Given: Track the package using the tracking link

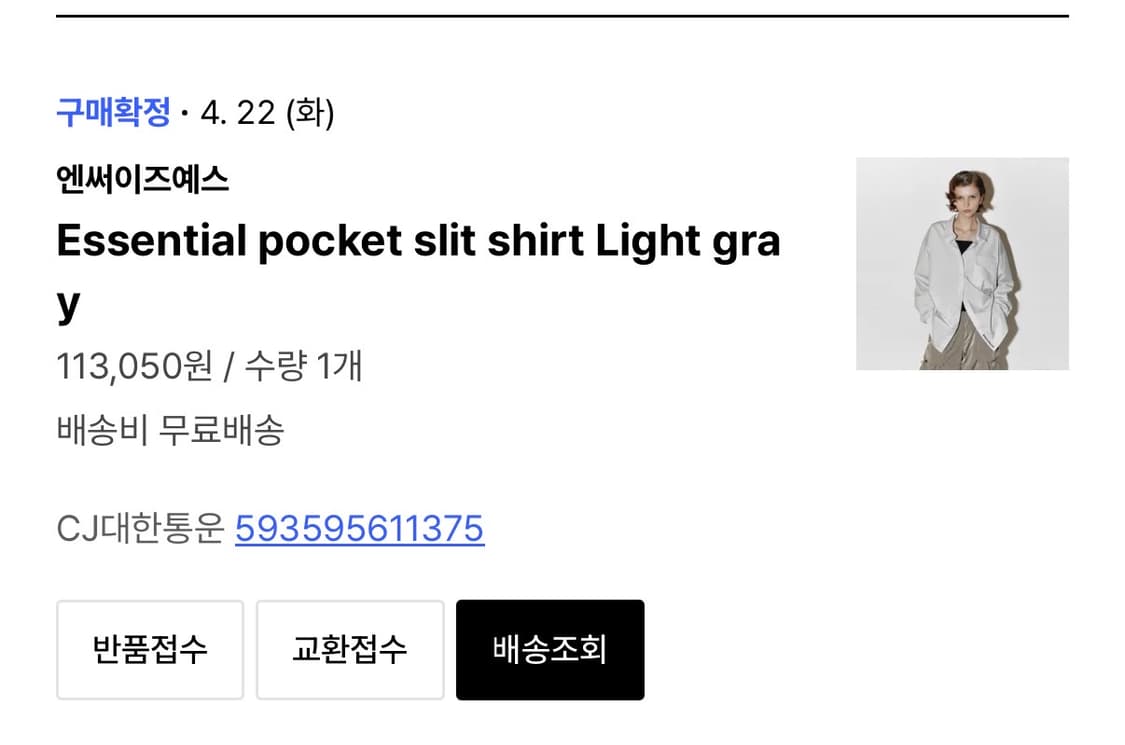Looking at the screenshot, I should (358, 529).
